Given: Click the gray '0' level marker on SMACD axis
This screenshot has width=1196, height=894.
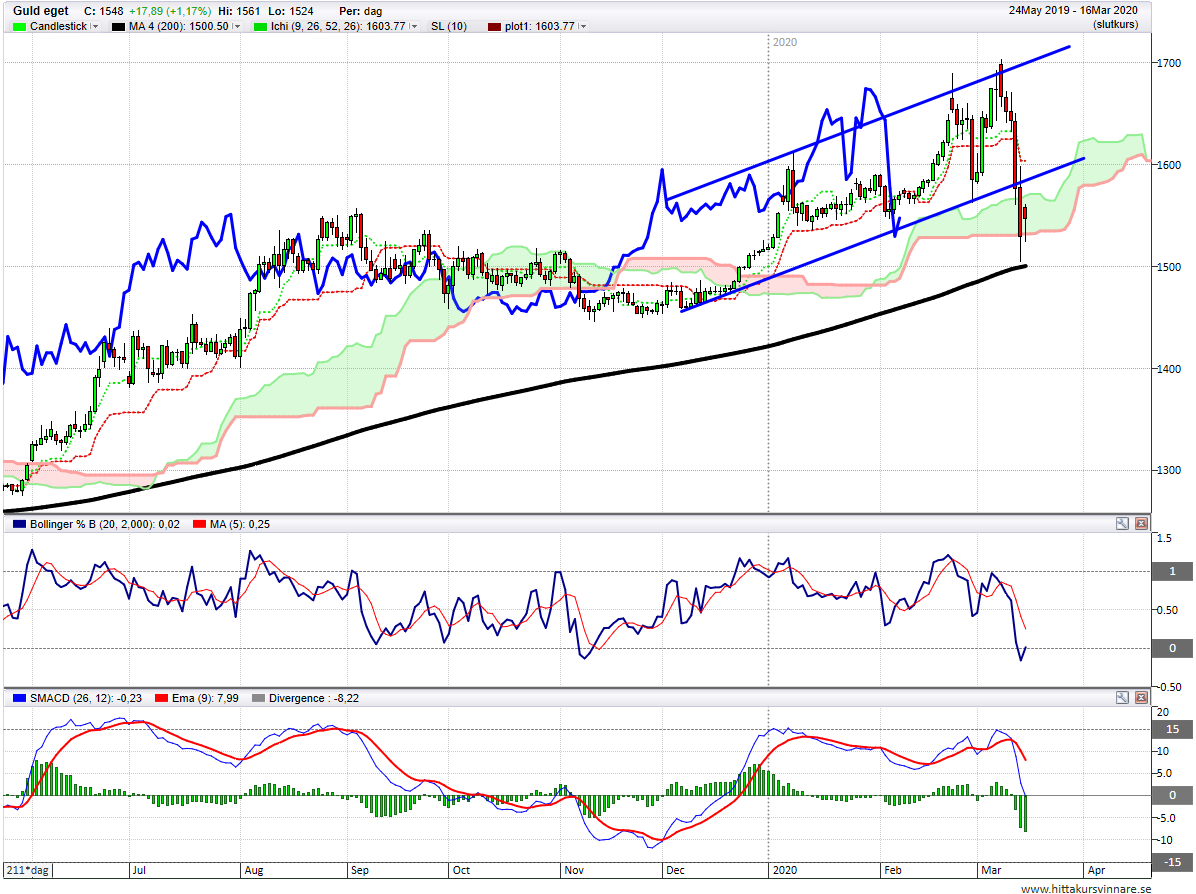Looking at the screenshot, I should tap(1172, 795).
